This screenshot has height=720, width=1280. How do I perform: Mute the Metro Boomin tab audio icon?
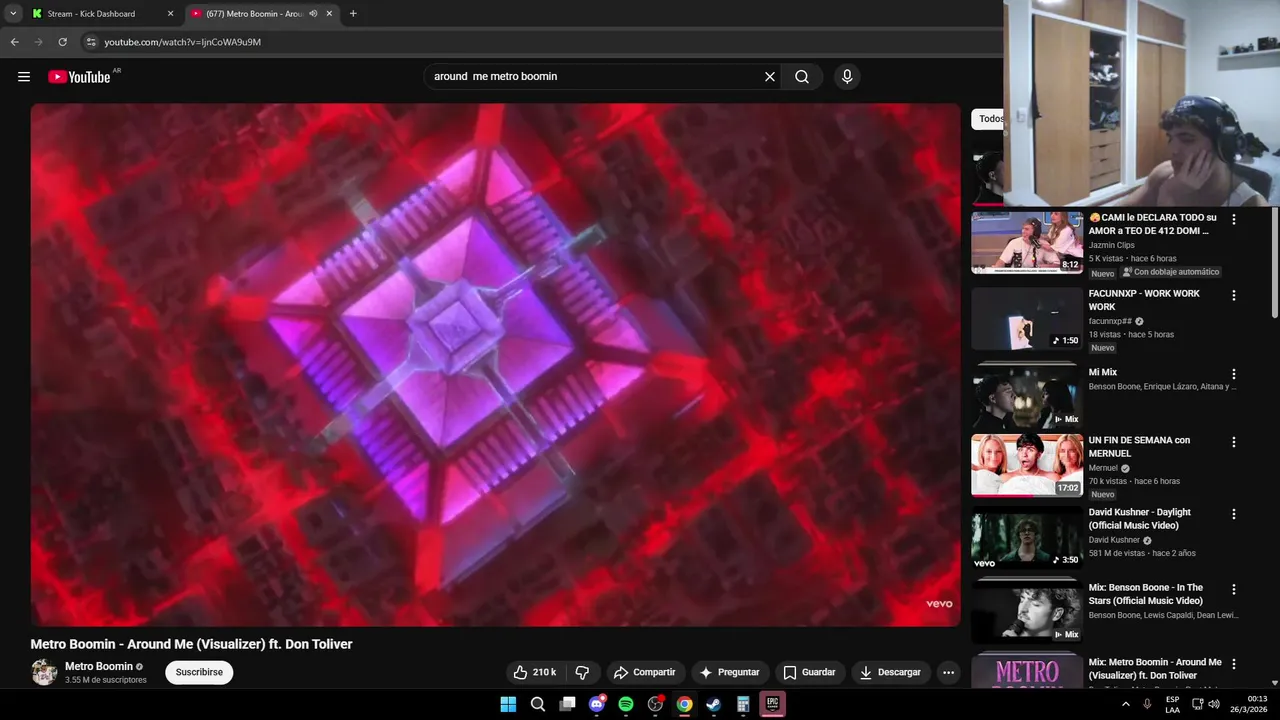(x=313, y=14)
